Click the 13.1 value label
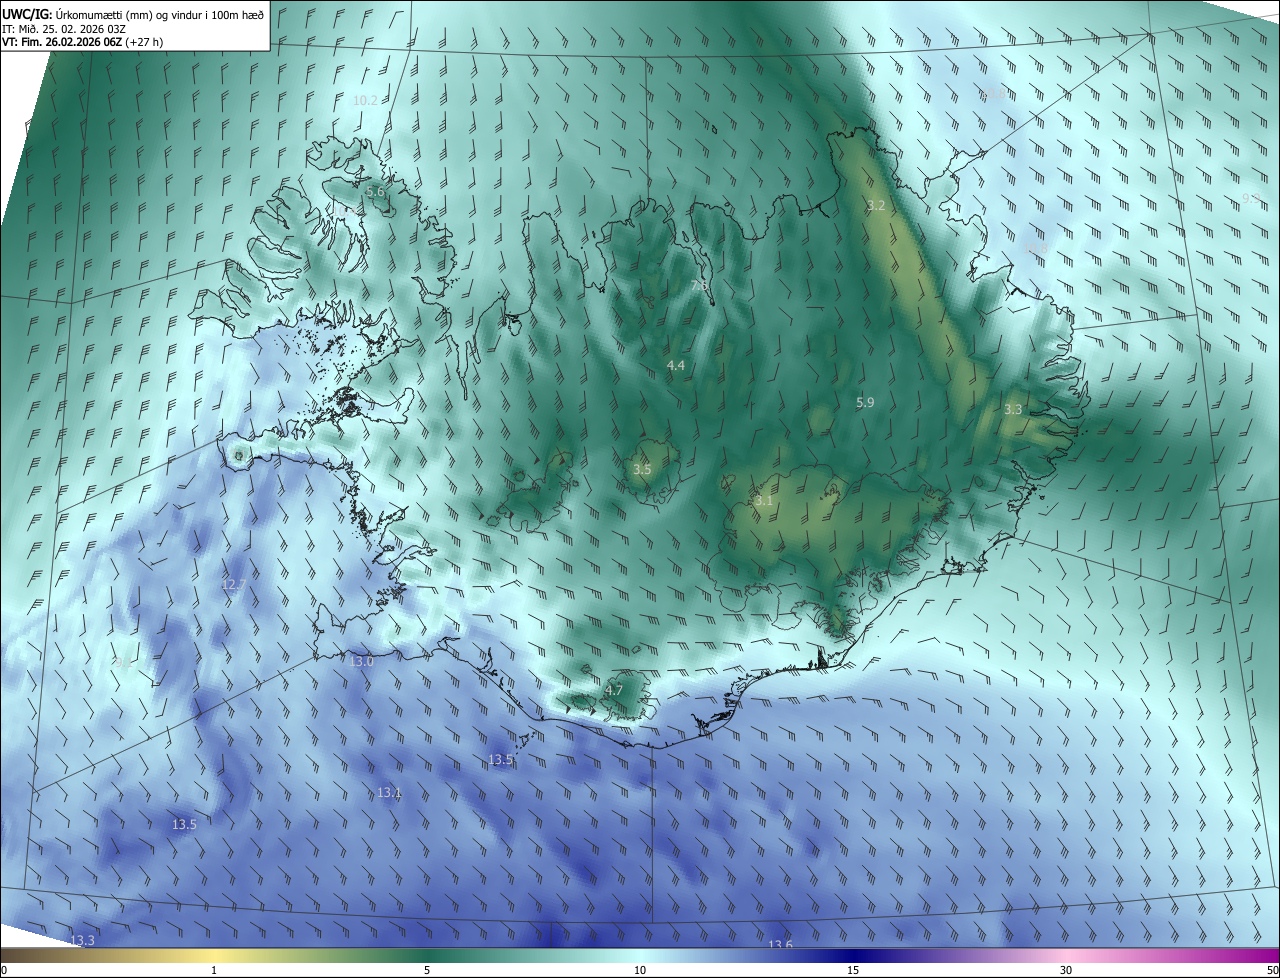The width and height of the screenshot is (1280, 978). (x=389, y=793)
